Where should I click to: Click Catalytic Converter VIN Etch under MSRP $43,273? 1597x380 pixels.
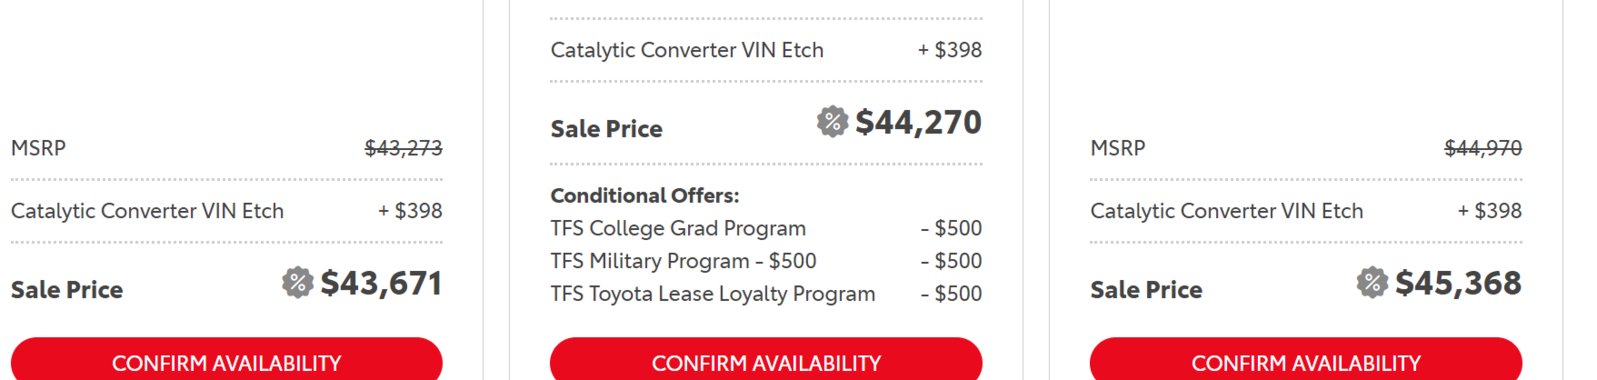[x=147, y=211]
